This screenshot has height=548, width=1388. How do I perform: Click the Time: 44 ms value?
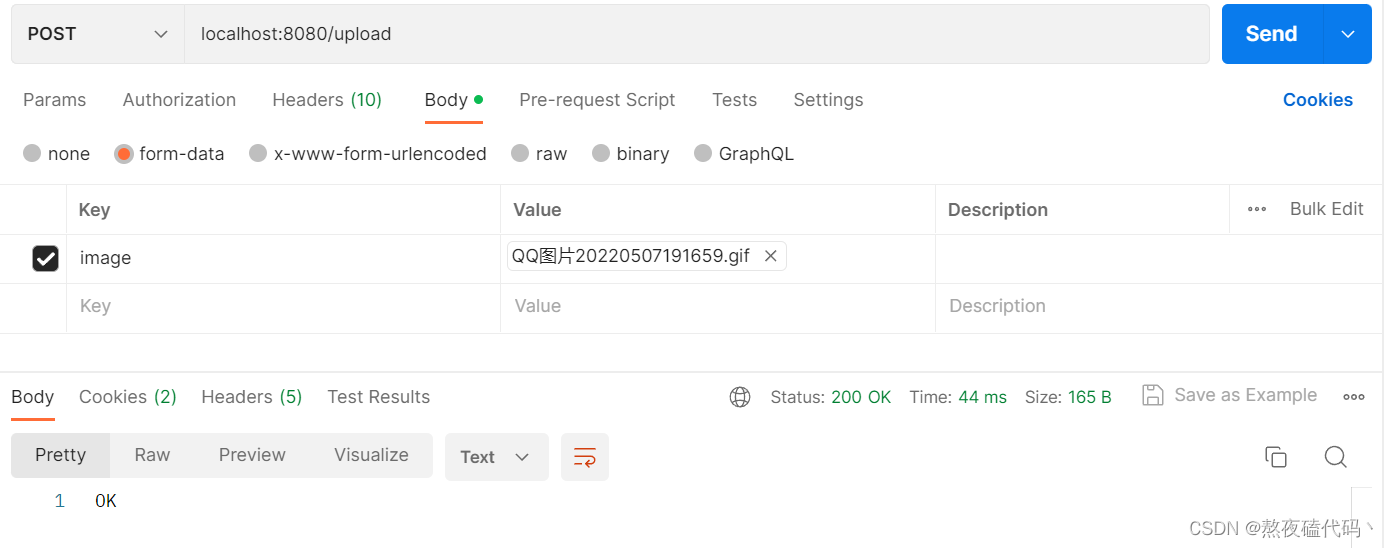(958, 397)
